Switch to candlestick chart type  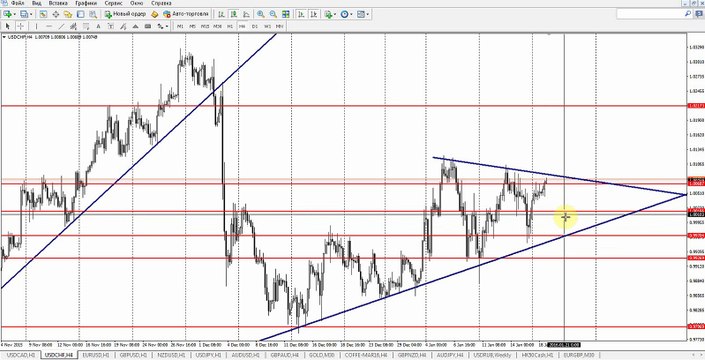pyautogui.click(x=233, y=14)
